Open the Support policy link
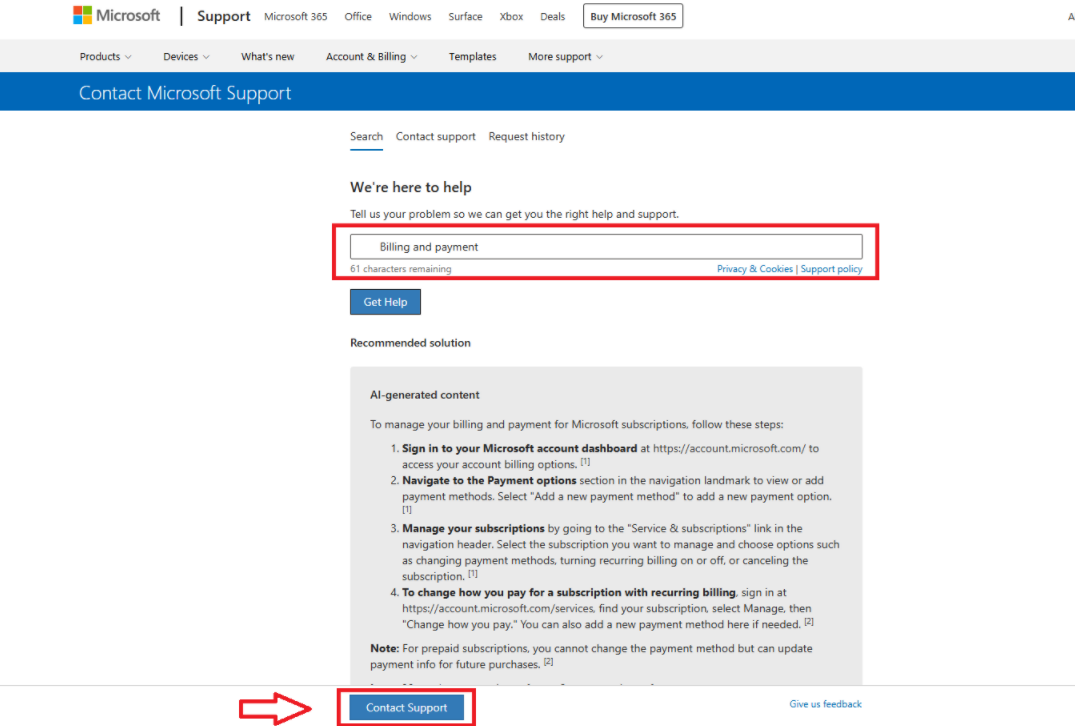The width and height of the screenshot is (1075, 726). pyautogui.click(x=832, y=269)
